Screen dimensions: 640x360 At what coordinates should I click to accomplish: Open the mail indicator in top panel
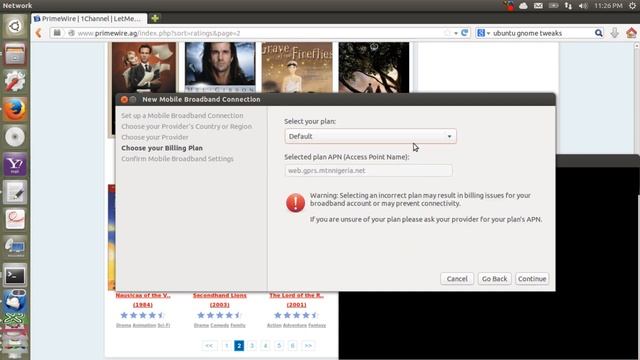tap(538, 6)
